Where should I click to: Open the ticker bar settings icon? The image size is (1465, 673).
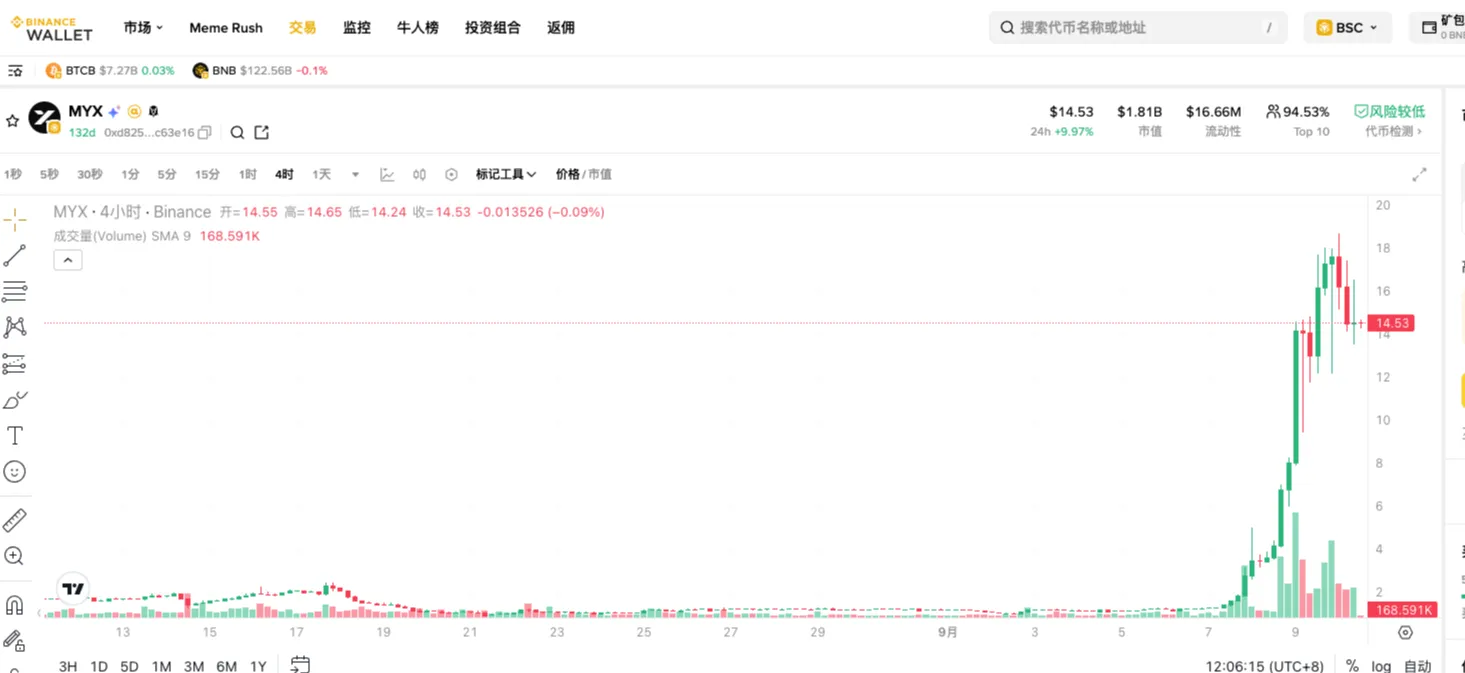point(15,71)
